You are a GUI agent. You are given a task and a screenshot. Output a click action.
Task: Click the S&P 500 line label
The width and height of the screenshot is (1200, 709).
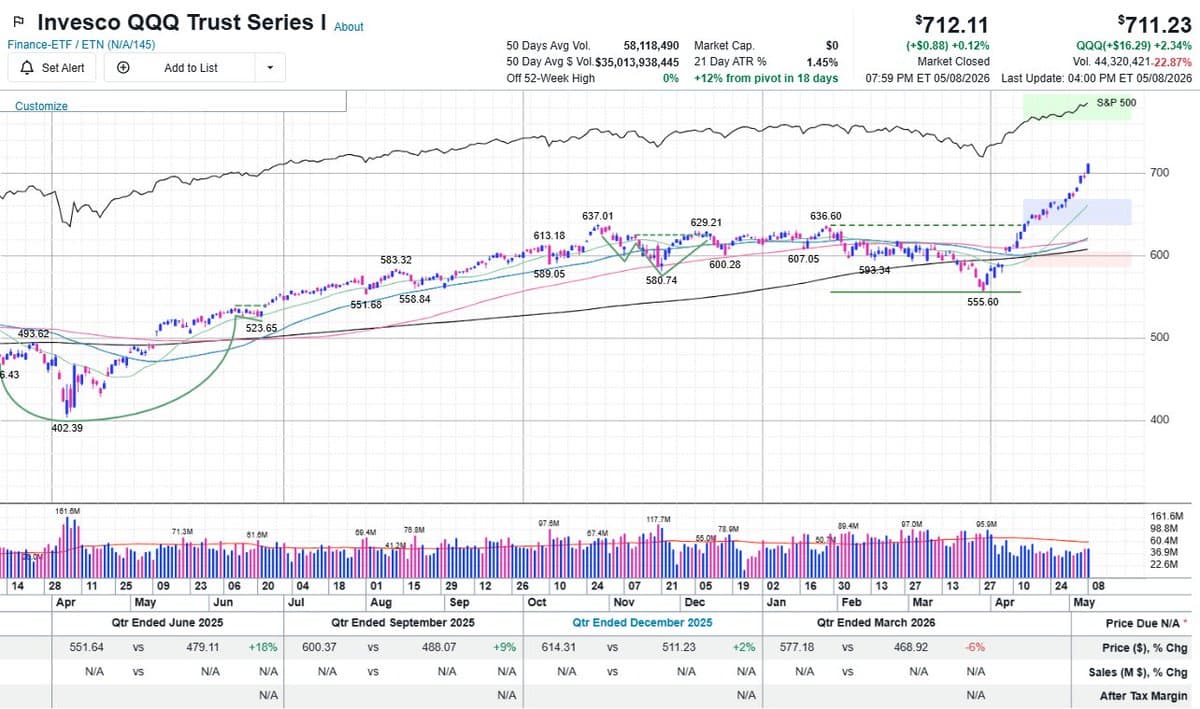click(1116, 102)
